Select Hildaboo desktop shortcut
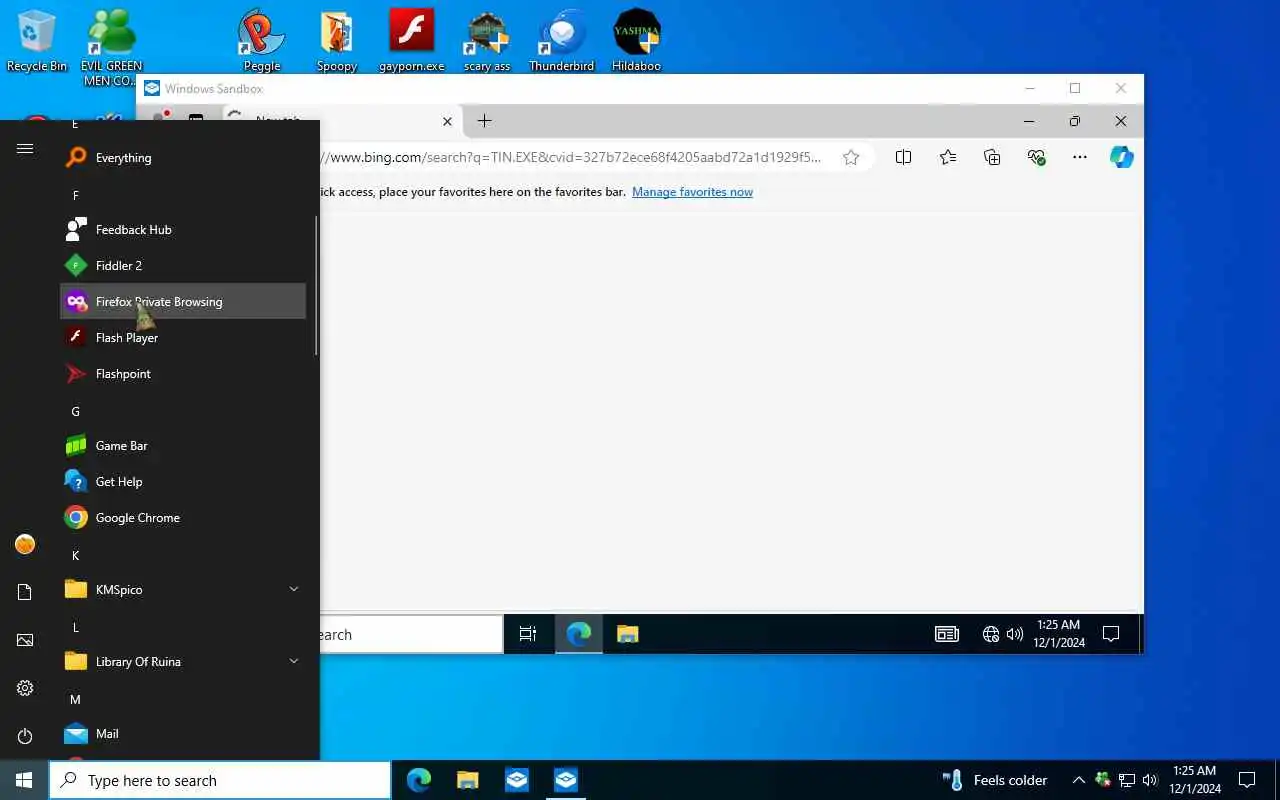This screenshot has width=1280, height=800. point(637,40)
